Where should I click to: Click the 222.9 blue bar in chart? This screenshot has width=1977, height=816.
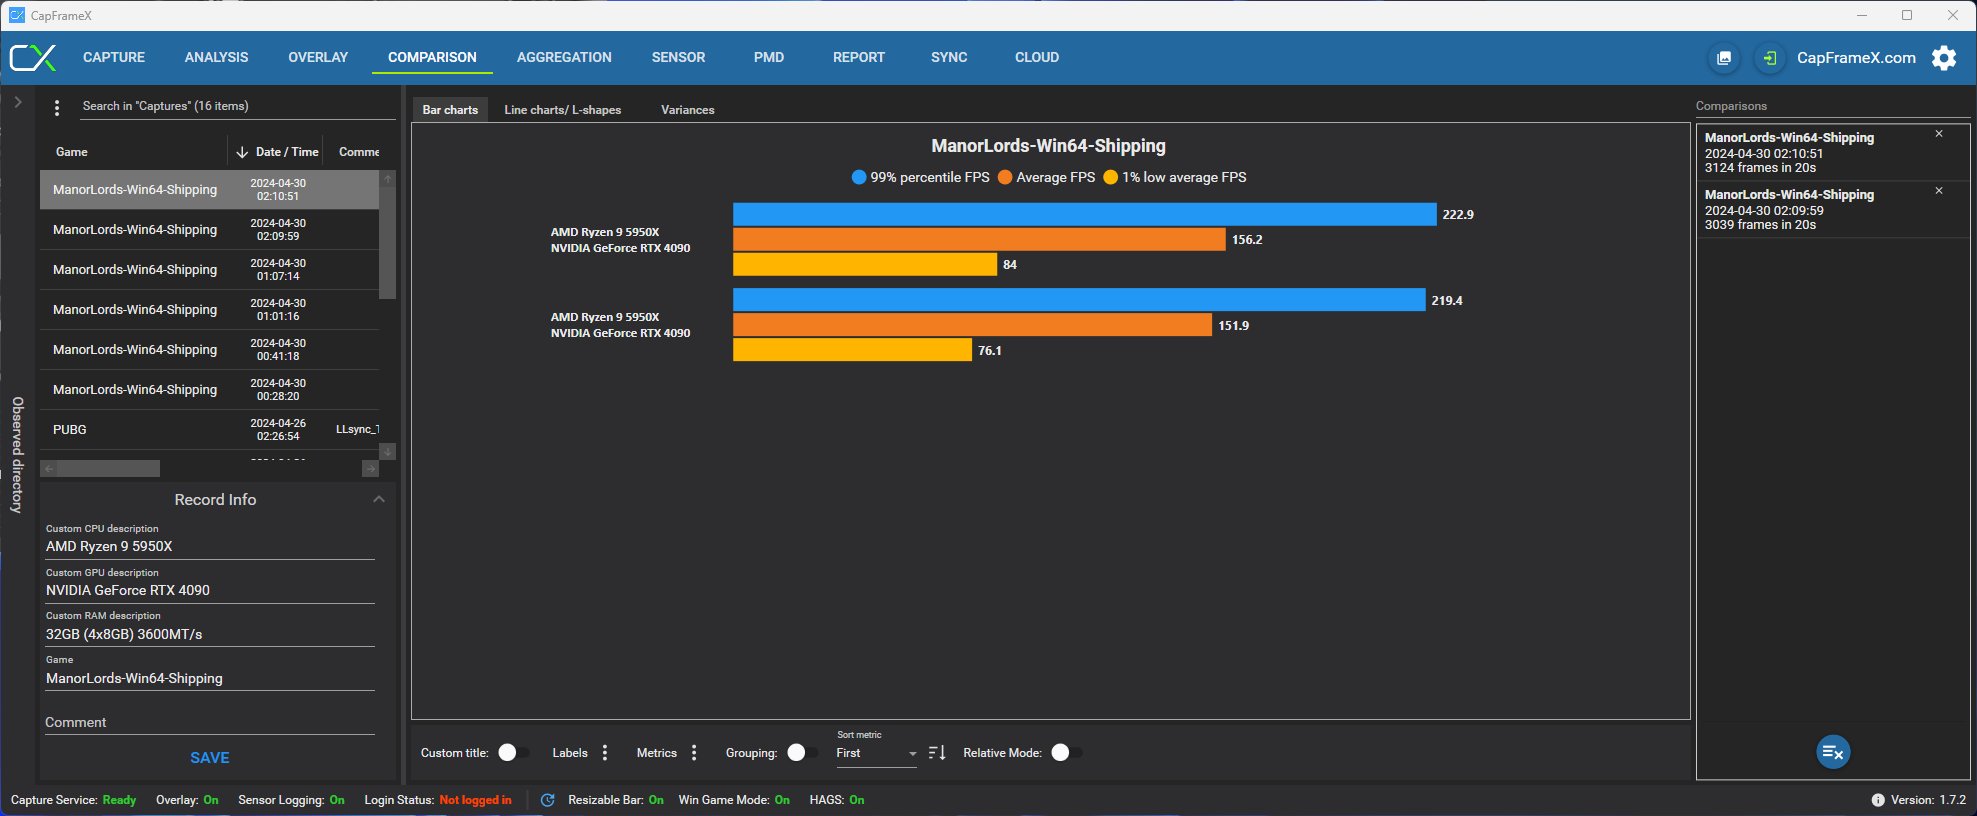(1084, 214)
